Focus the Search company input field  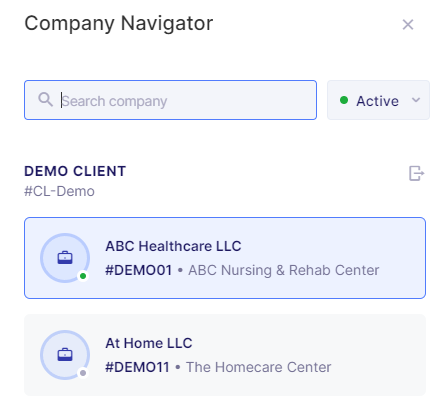click(x=170, y=100)
